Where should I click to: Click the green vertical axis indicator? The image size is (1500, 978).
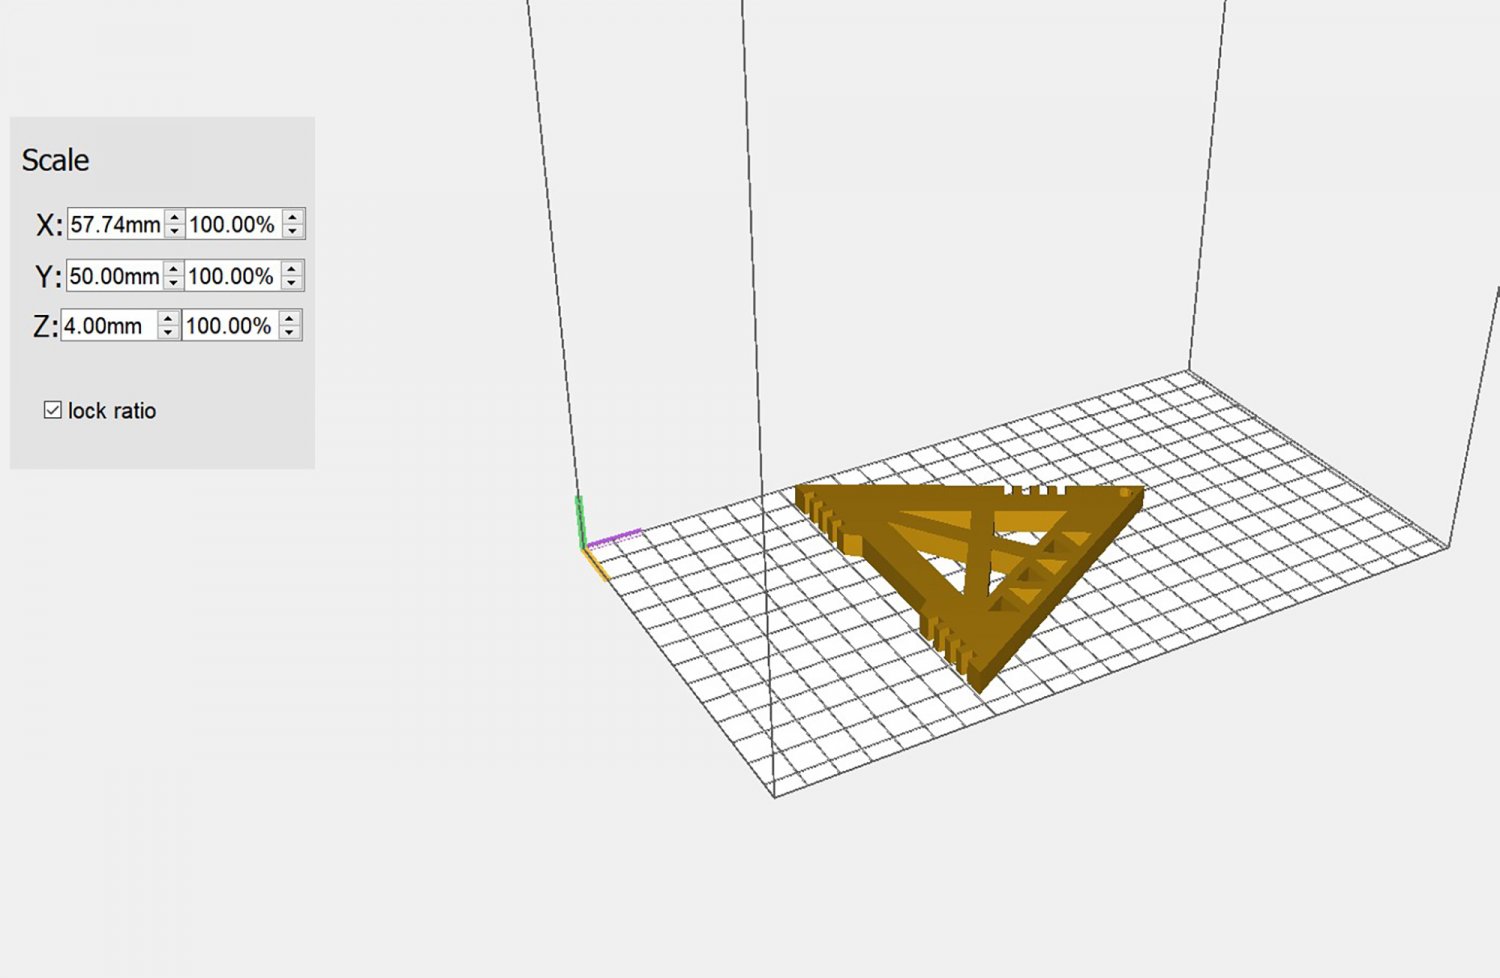click(x=579, y=521)
